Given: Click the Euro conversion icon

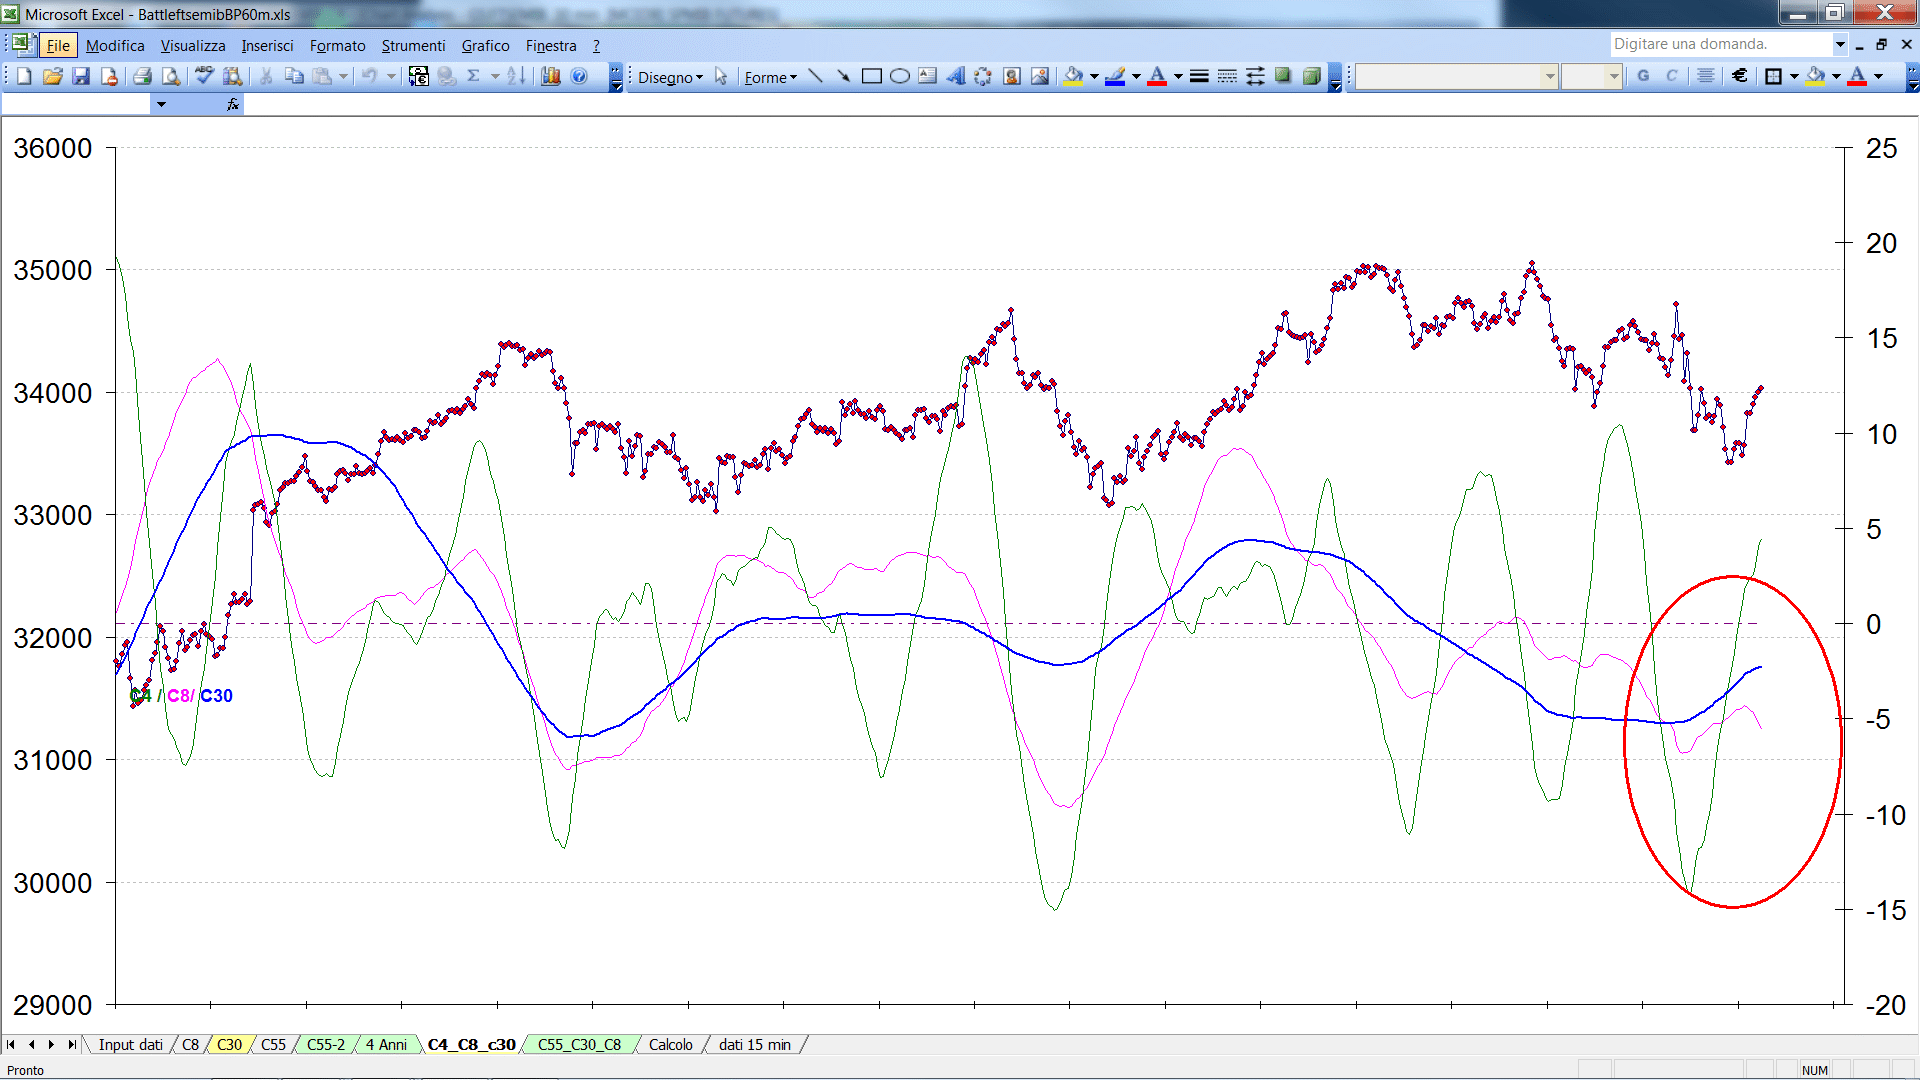Looking at the screenshot, I should click(x=419, y=76).
